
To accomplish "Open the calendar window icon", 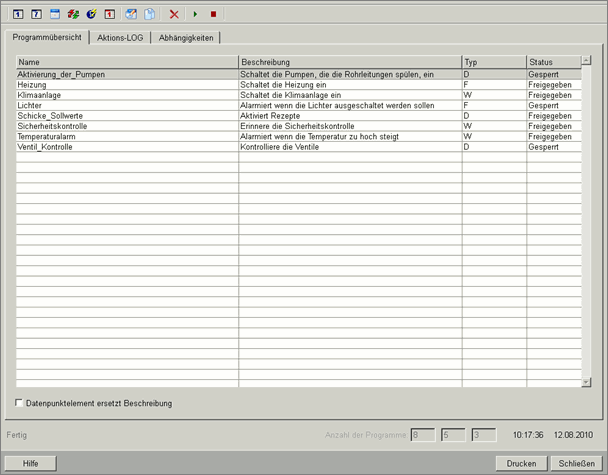I will coord(55,15).
